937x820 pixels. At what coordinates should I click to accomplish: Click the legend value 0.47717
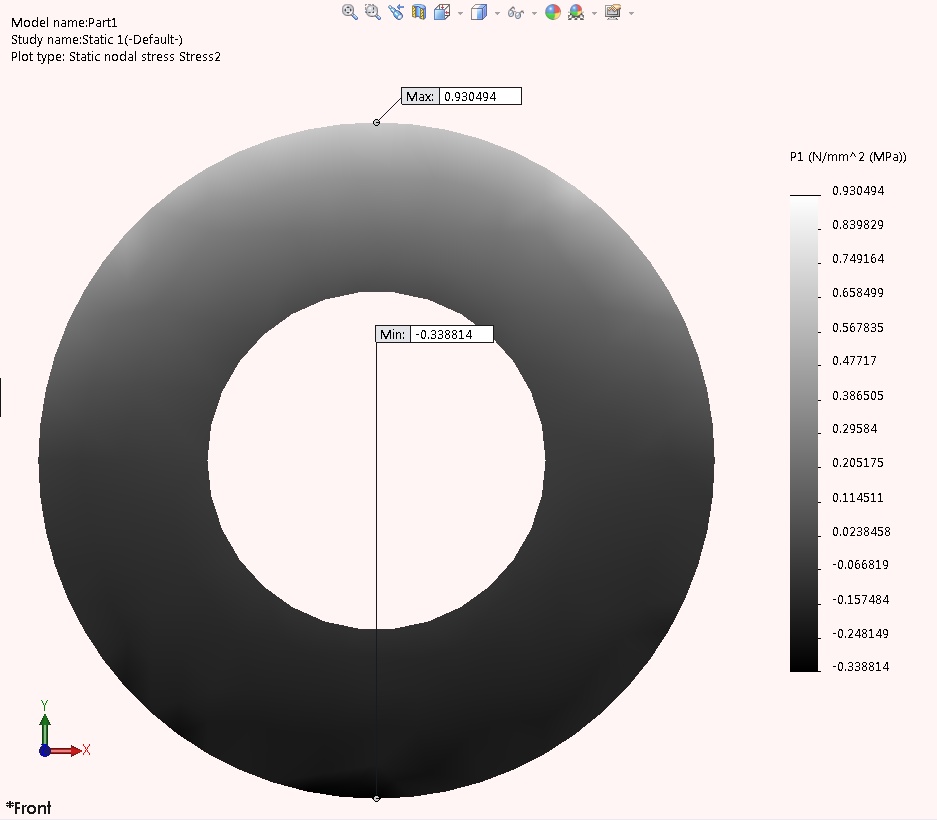(x=854, y=361)
